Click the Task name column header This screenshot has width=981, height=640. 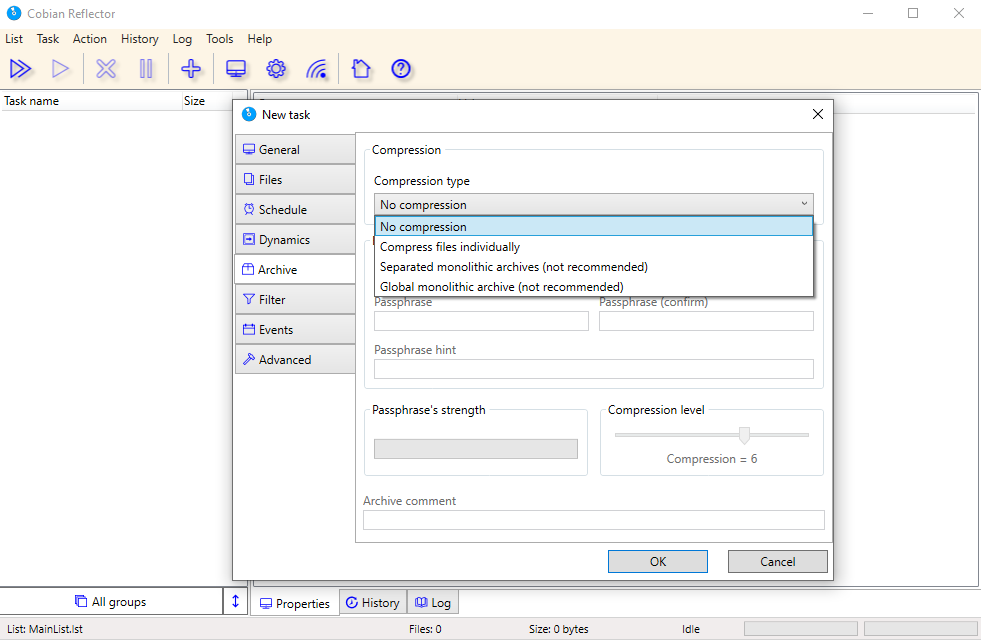click(x=91, y=101)
